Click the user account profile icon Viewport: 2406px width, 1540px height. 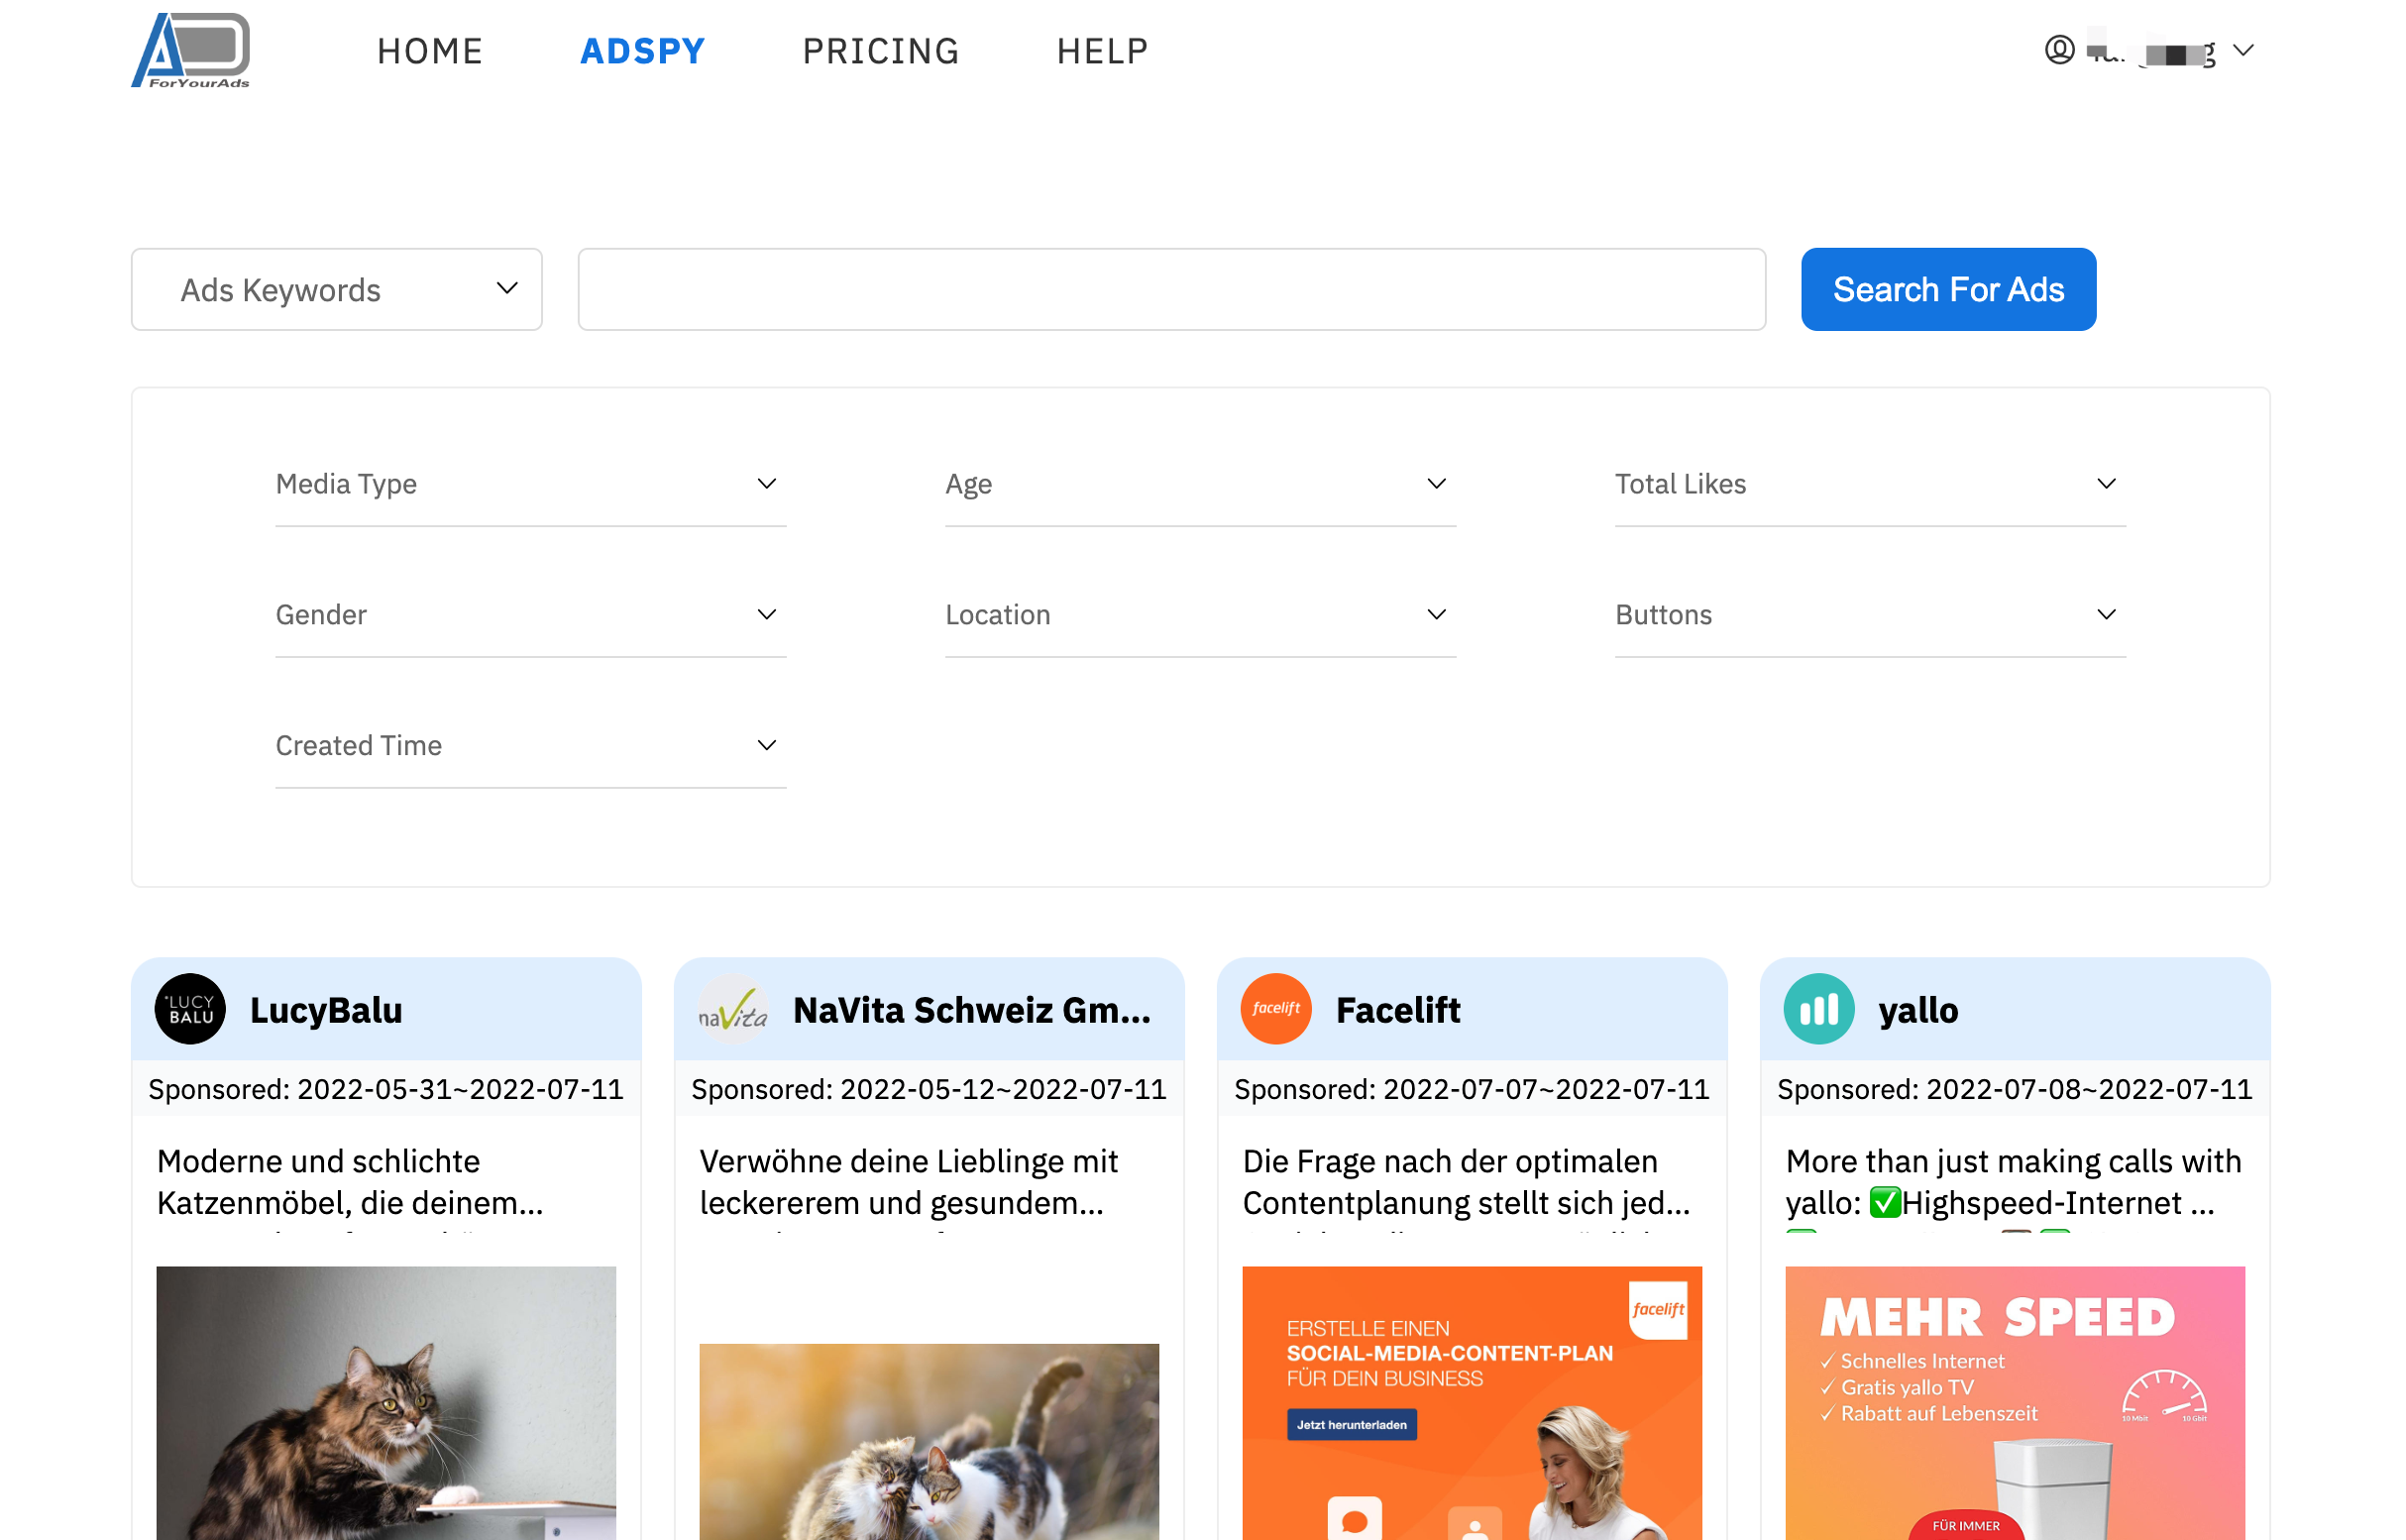pyautogui.click(x=2059, y=50)
